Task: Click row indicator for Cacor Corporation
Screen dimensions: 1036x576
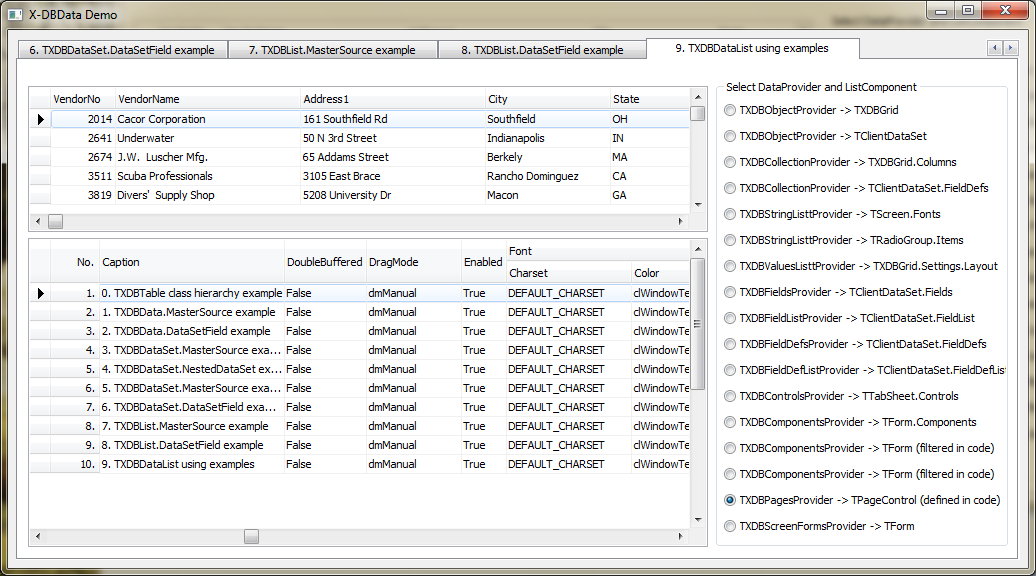Action: click(x=40, y=119)
